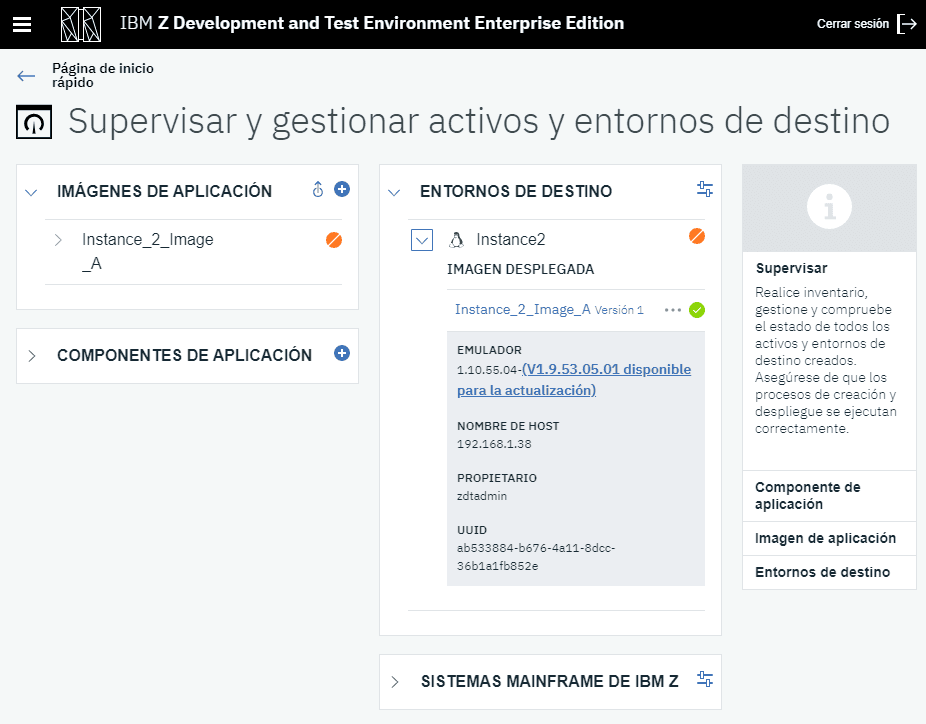The width and height of the screenshot is (926, 724).
Task: Open the hamburger navigation menu
Action: [22, 24]
